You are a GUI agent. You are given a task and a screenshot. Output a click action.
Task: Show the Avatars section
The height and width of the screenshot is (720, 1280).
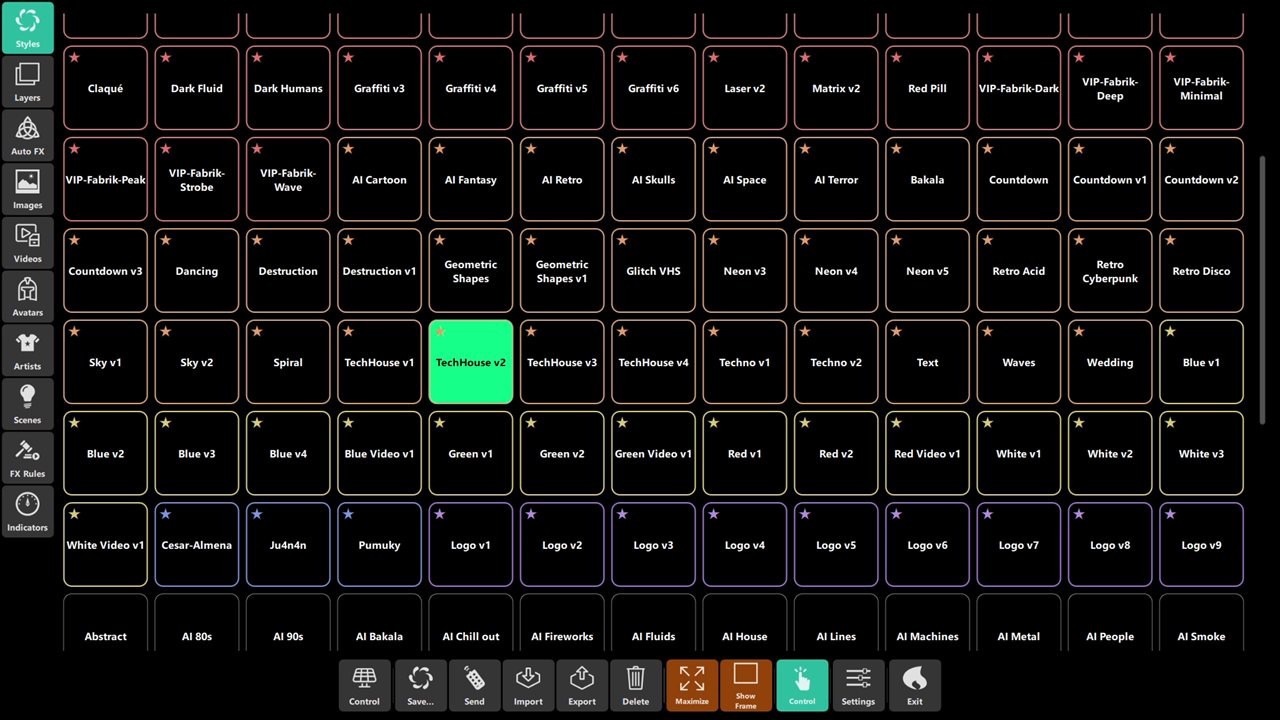click(27, 297)
